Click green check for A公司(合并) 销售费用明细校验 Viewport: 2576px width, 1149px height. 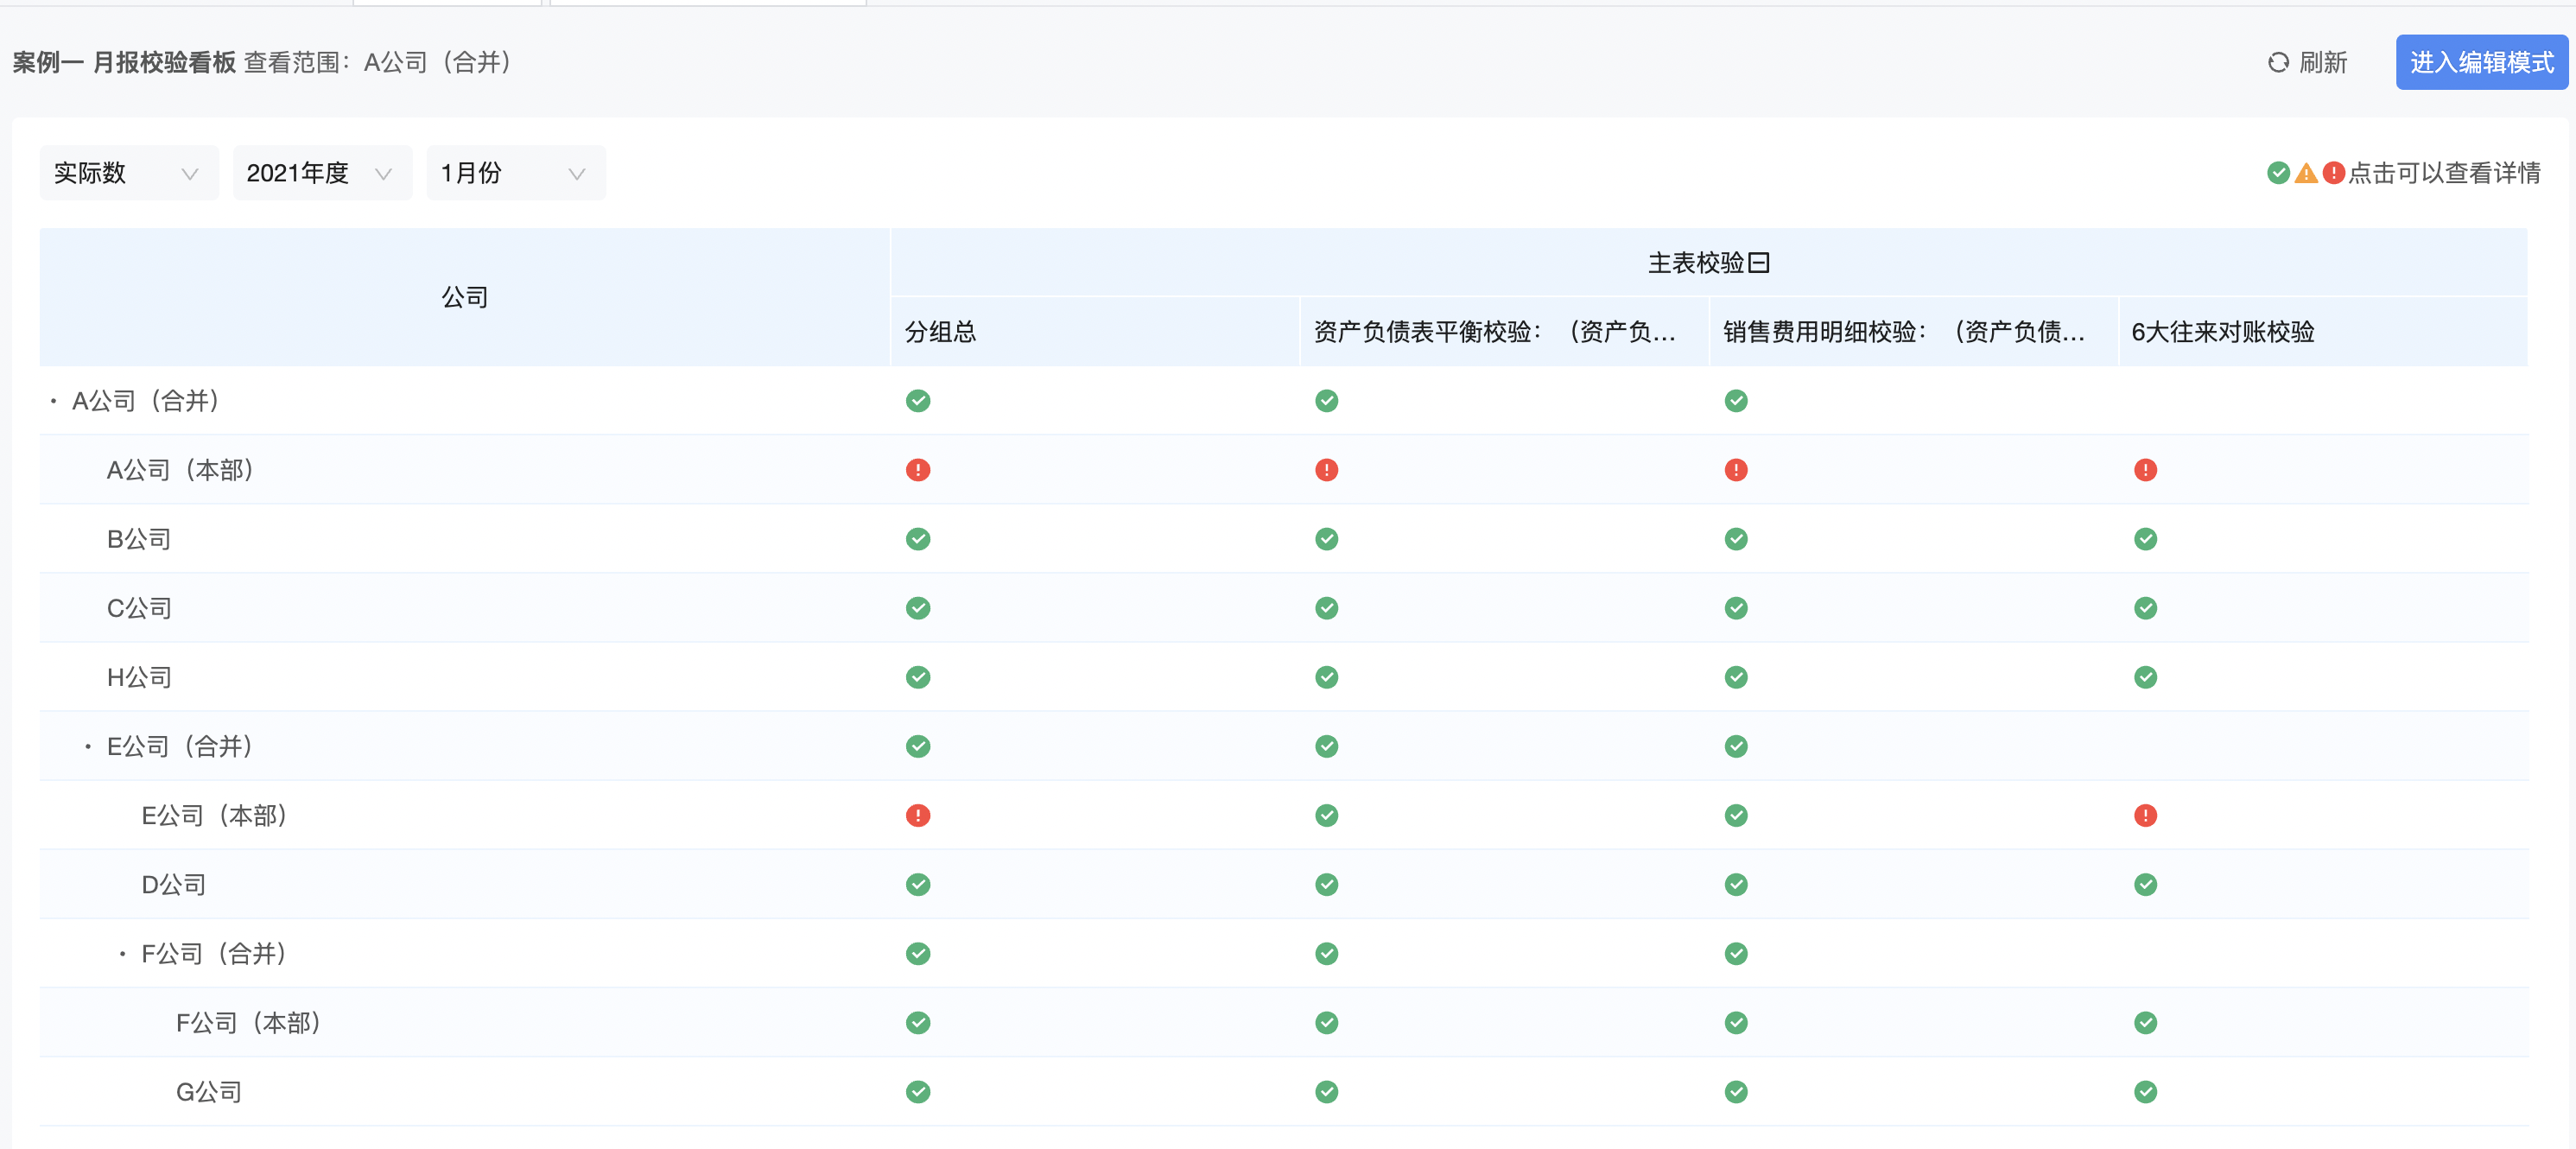point(1735,401)
